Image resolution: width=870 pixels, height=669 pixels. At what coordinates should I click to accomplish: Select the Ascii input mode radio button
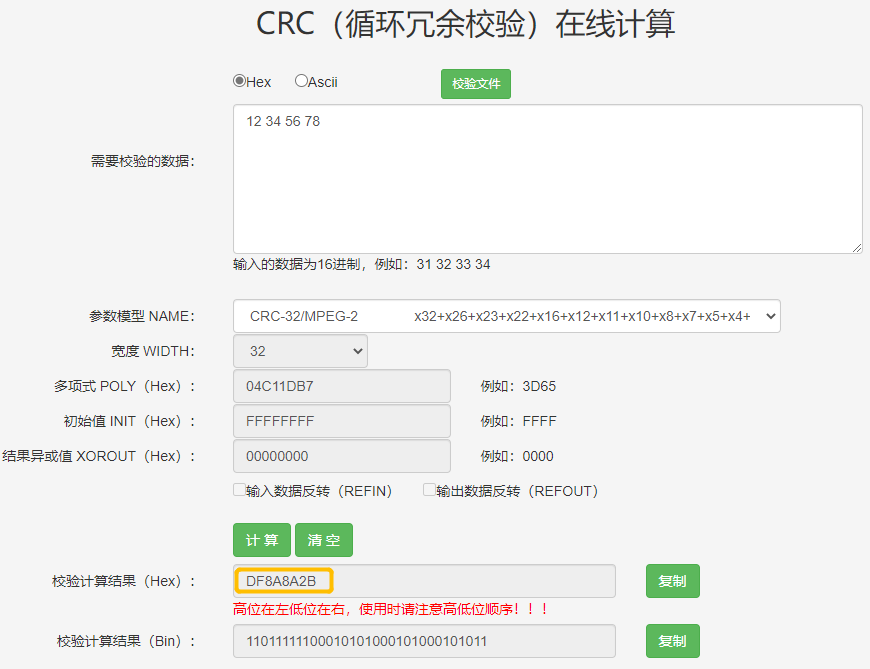tap(298, 81)
